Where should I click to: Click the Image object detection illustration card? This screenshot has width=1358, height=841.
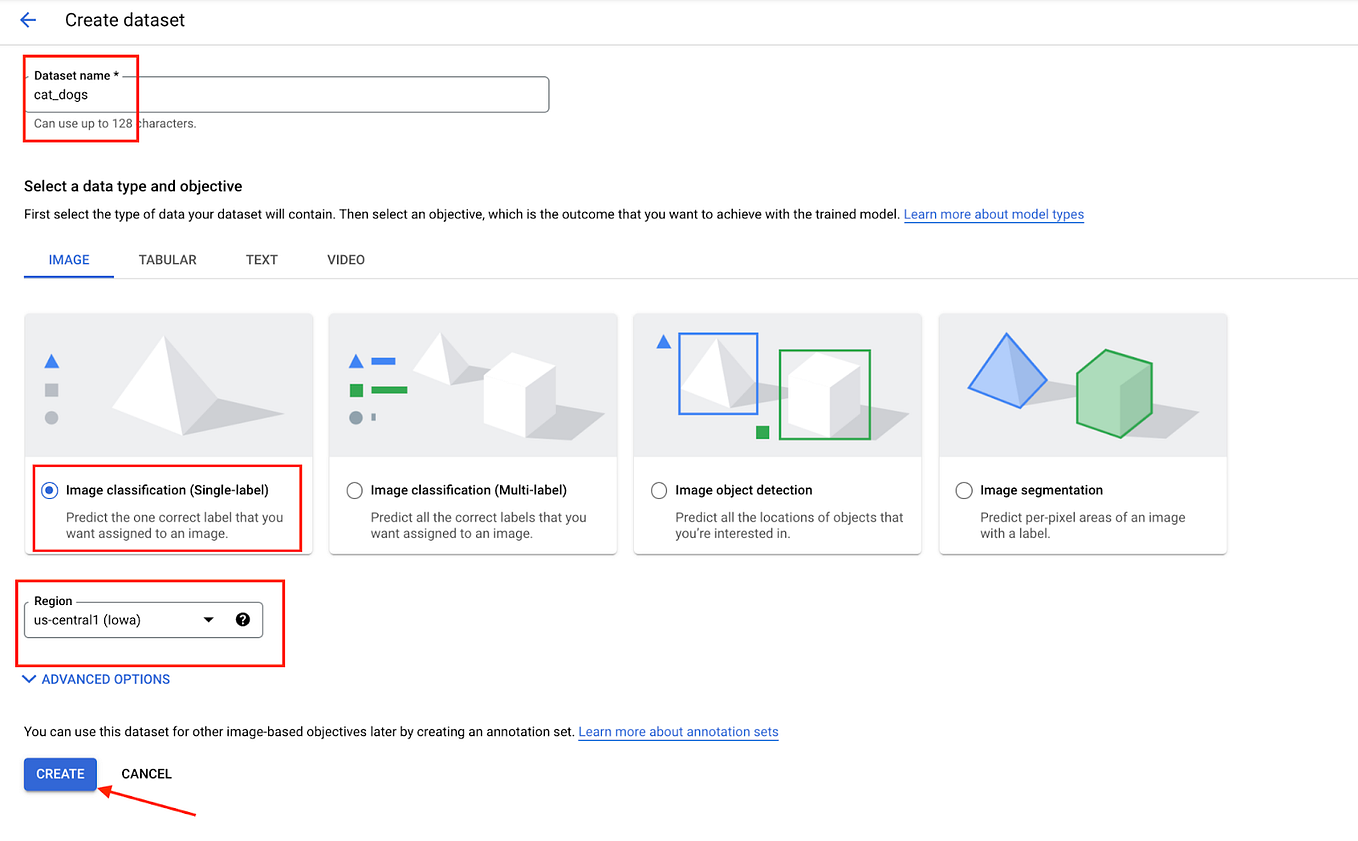pyautogui.click(x=777, y=385)
